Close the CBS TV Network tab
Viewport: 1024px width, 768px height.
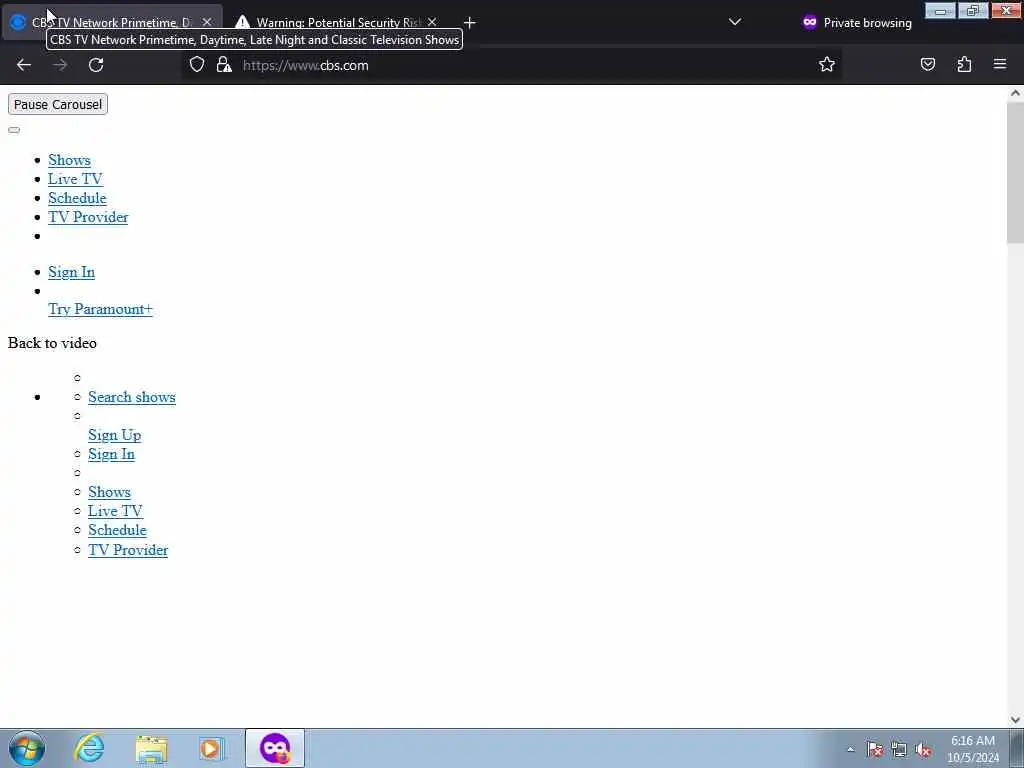coord(207,22)
